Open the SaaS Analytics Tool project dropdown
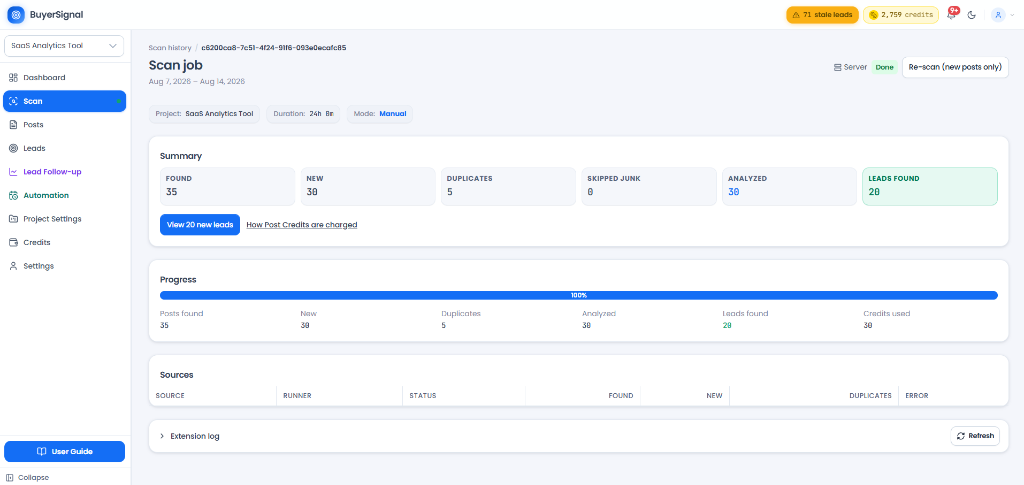This screenshot has height=485, width=1024. [x=64, y=46]
